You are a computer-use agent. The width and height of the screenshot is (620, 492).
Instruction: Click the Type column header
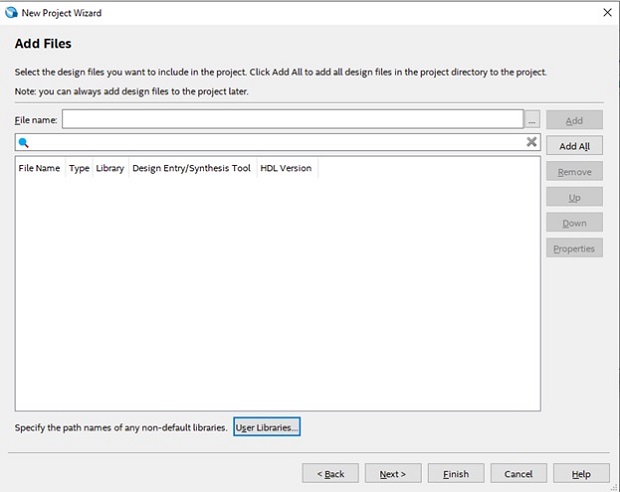point(79,168)
